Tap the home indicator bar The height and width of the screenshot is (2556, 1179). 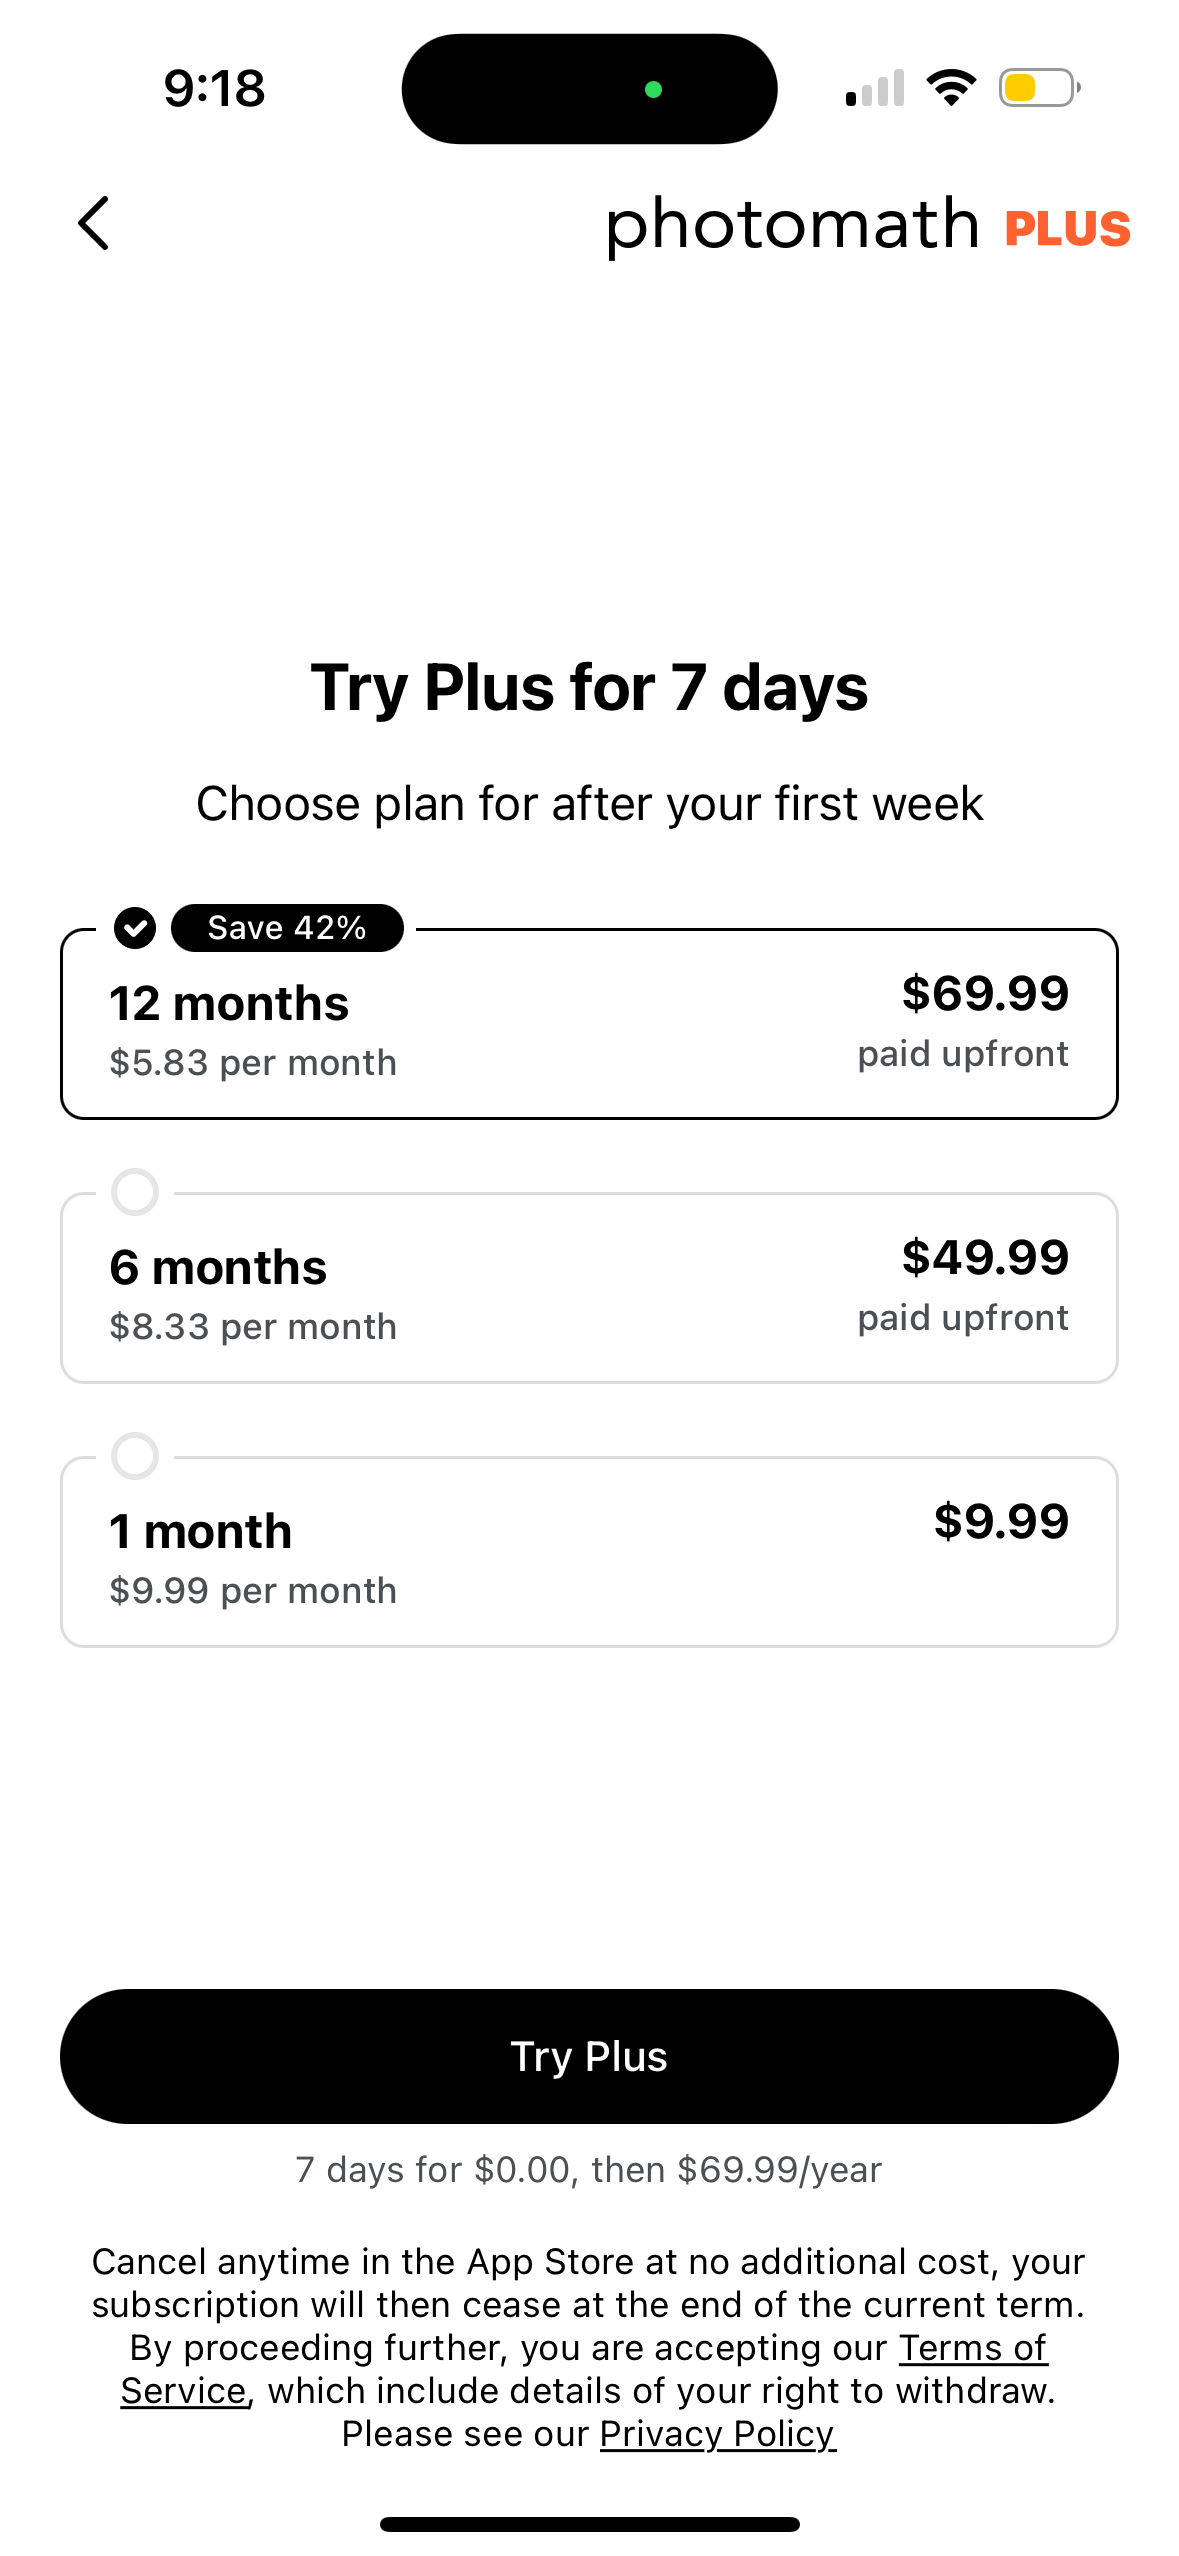coord(589,2524)
